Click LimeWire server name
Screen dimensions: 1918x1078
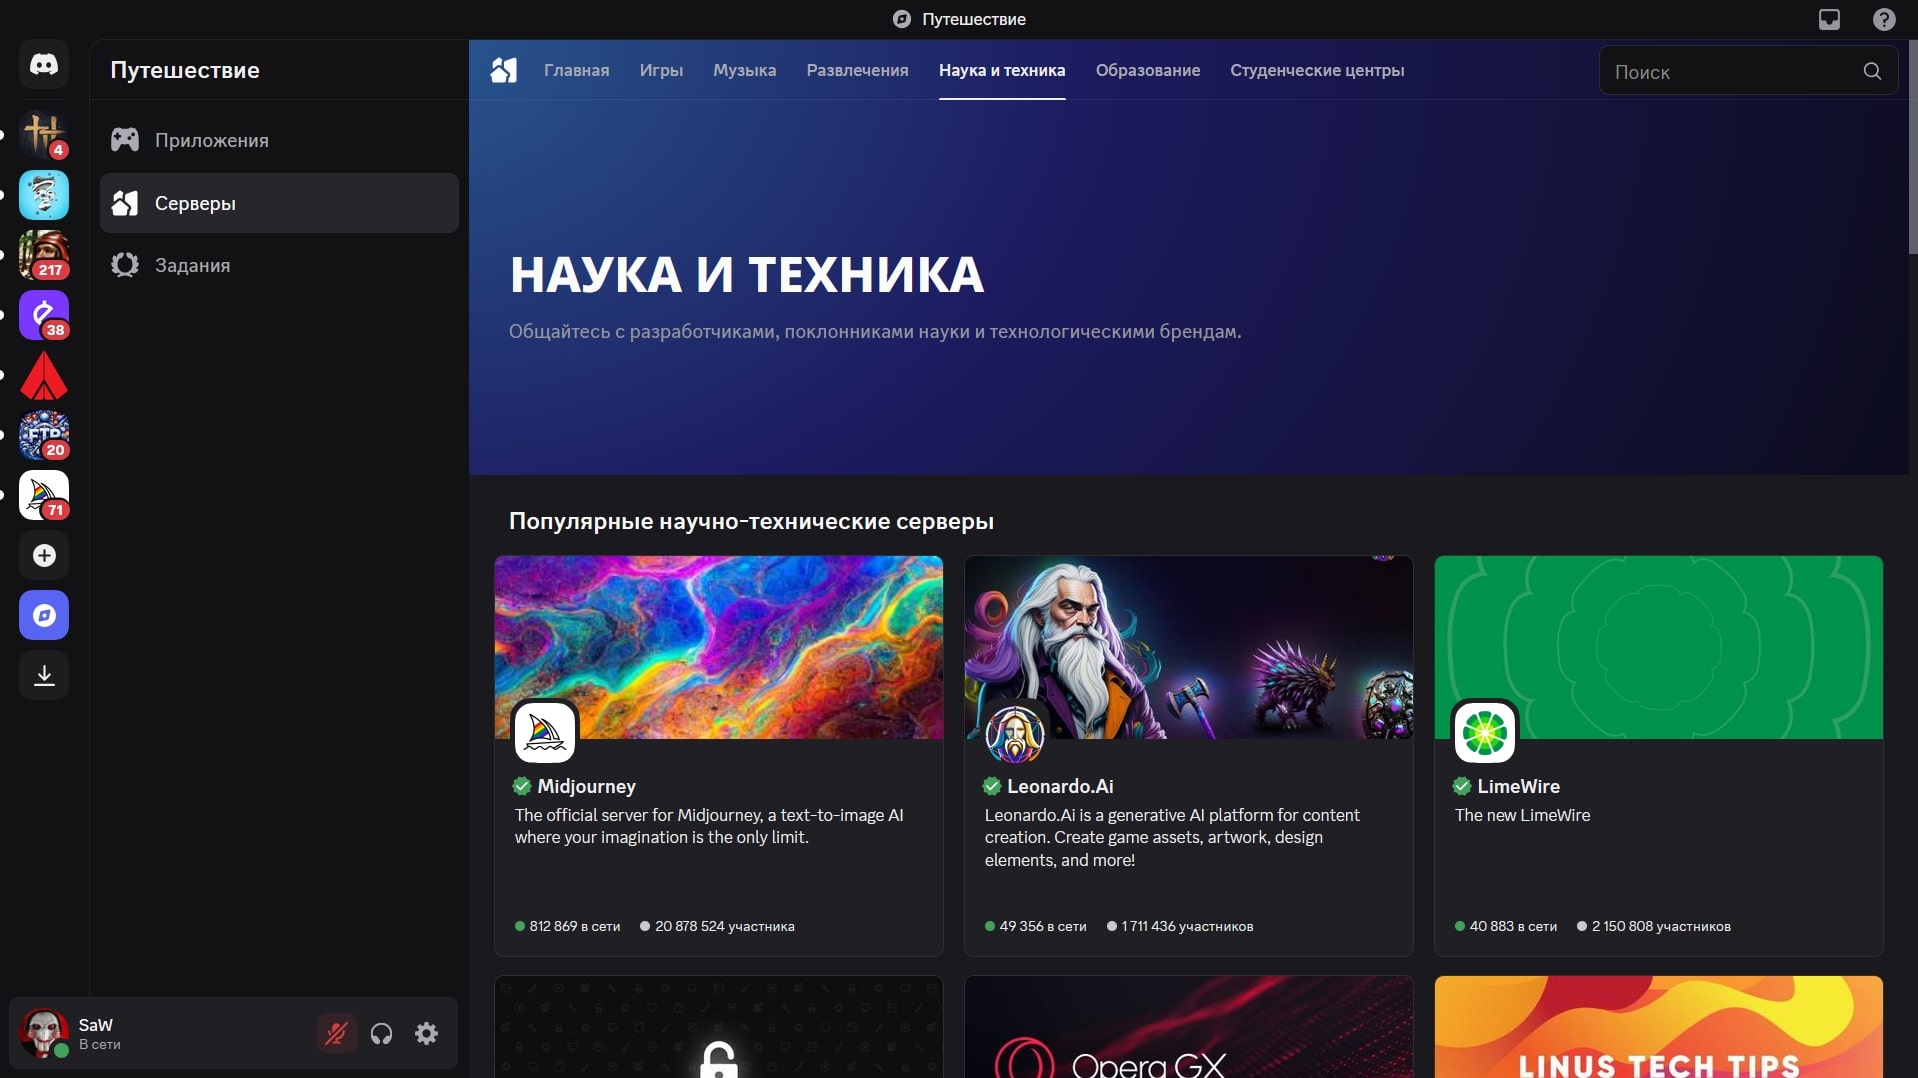tap(1518, 786)
